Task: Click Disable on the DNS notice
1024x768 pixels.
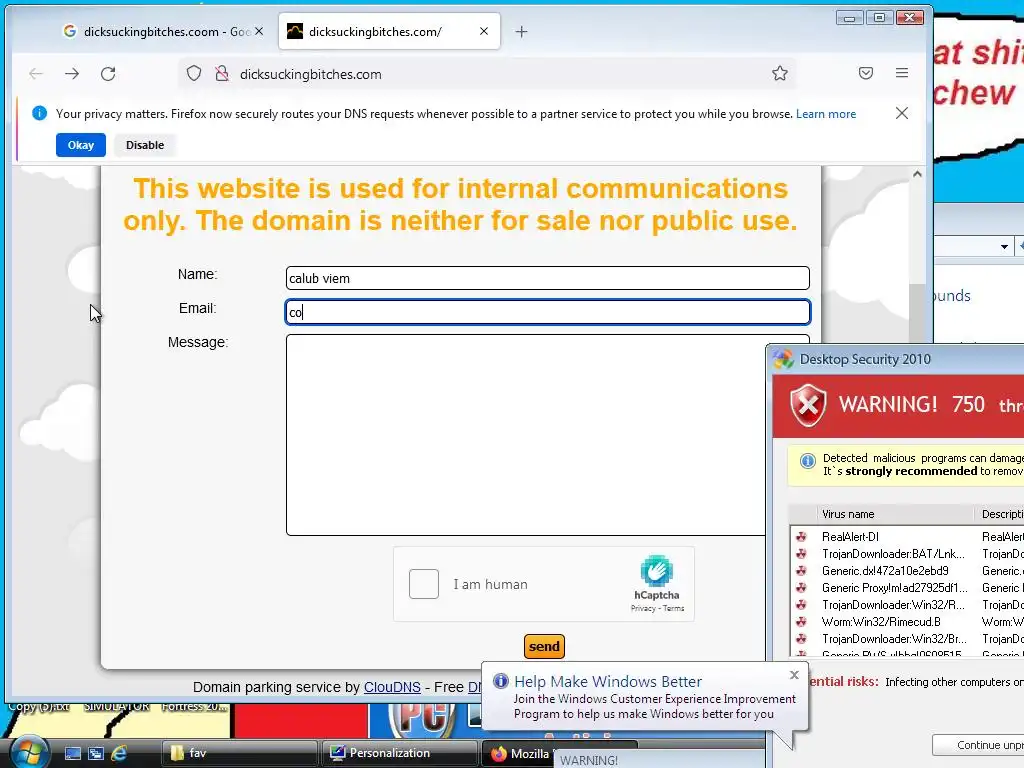Action: pyautogui.click(x=145, y=145)
